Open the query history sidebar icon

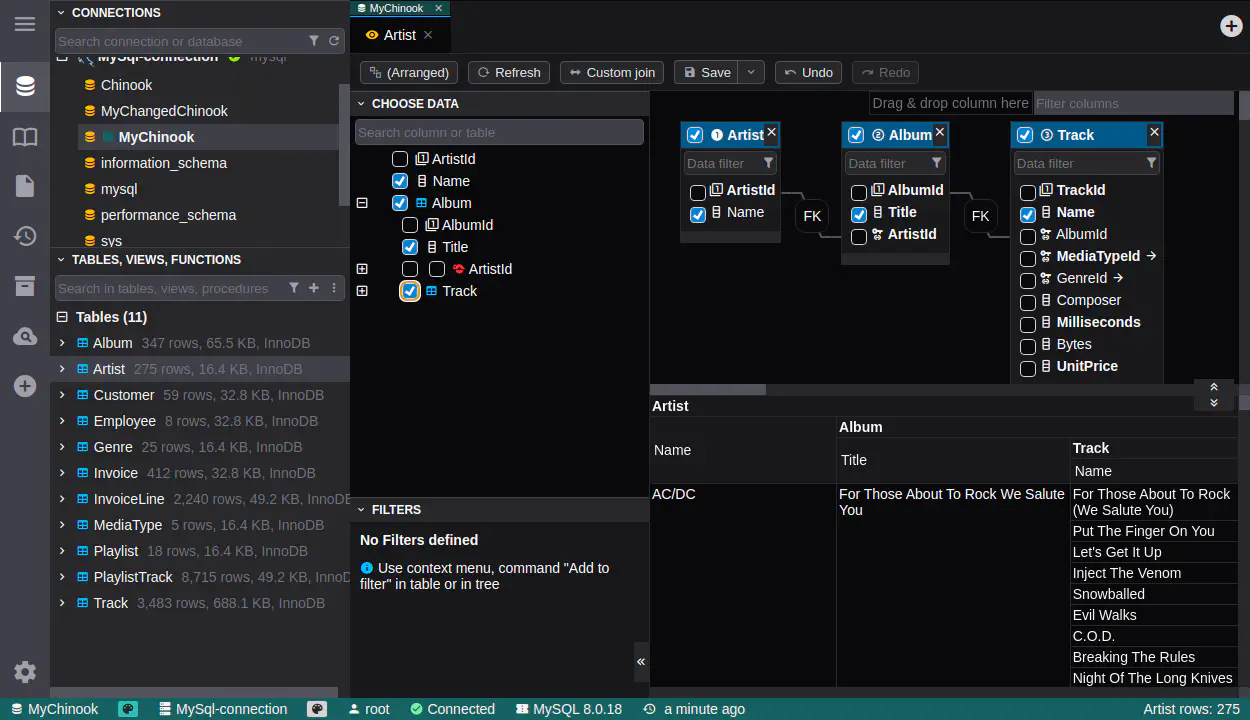[x=25, y=236]
